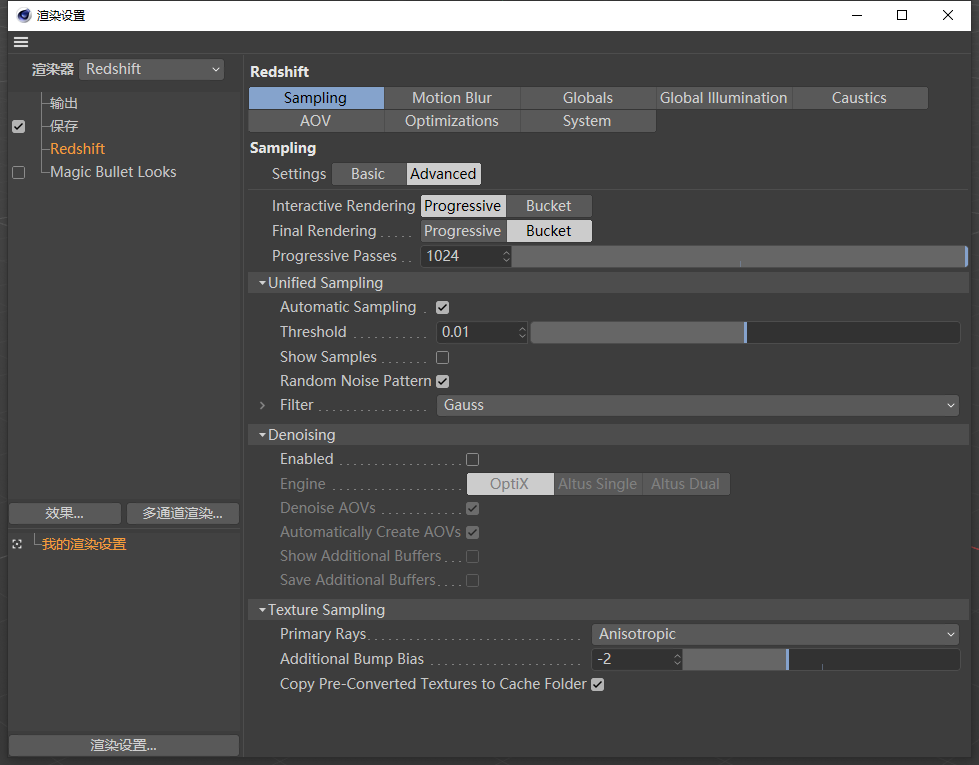The height and width of the screenshot is (765, 979).
Task: Enable Magic Bullet Looks checkbox
Action: click(18, 172)
